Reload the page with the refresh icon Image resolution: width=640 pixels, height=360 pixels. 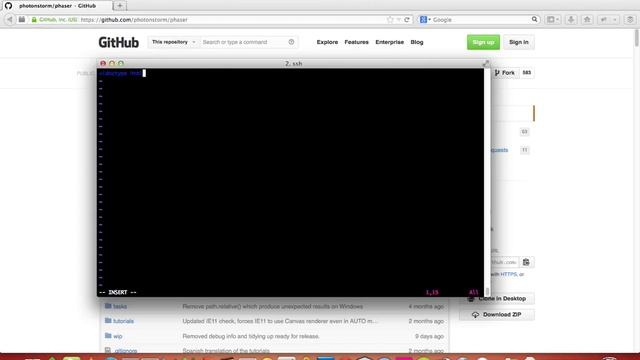pyautogui.click(x=407, y=20)
